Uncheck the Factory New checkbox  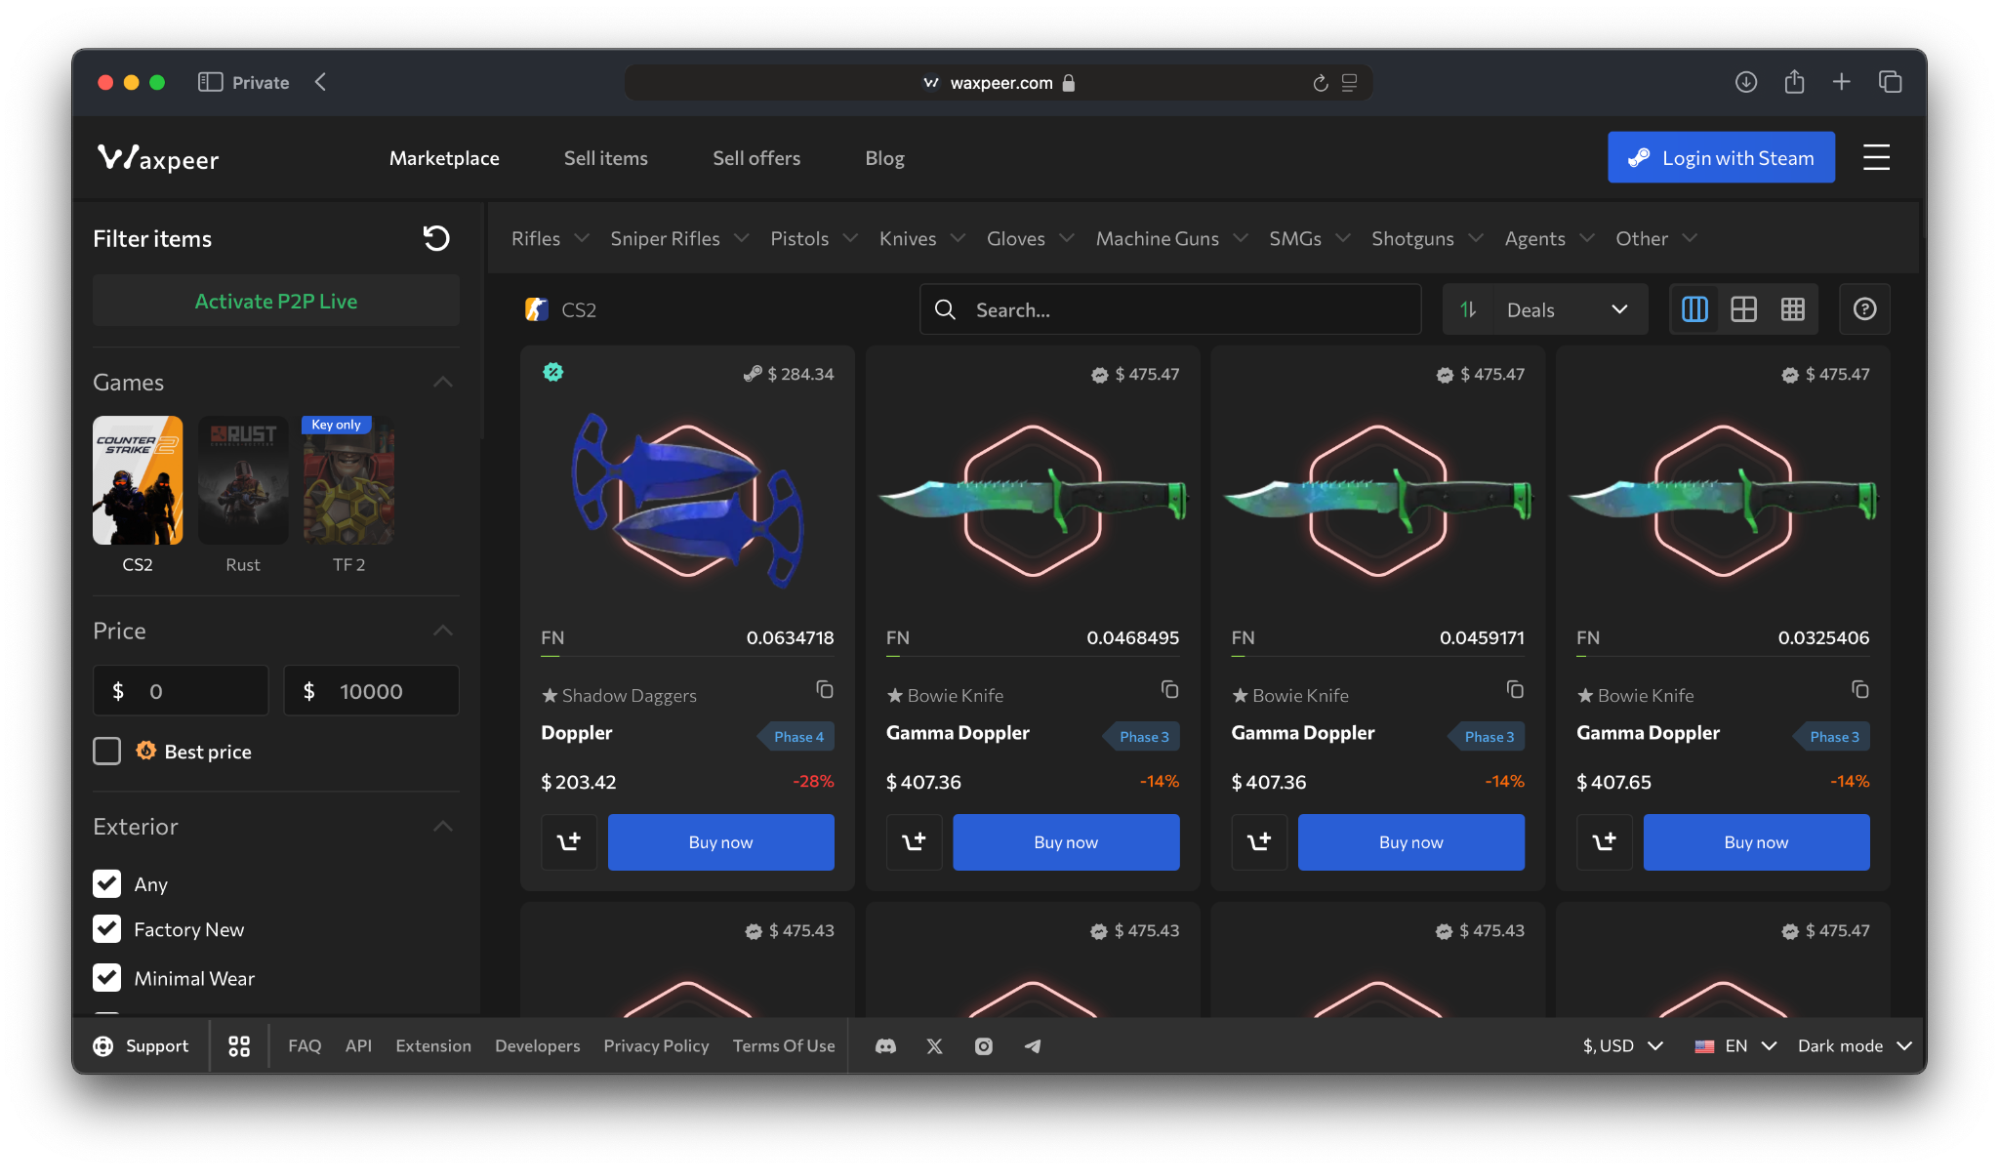coord(107,929)
